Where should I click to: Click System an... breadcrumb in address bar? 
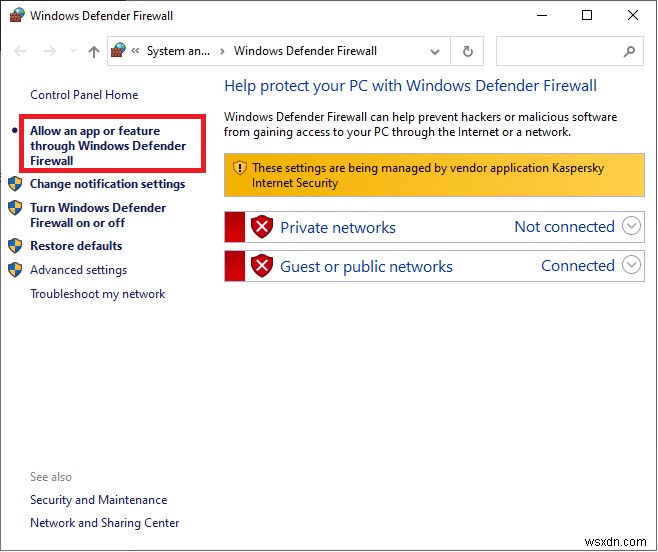178,51
